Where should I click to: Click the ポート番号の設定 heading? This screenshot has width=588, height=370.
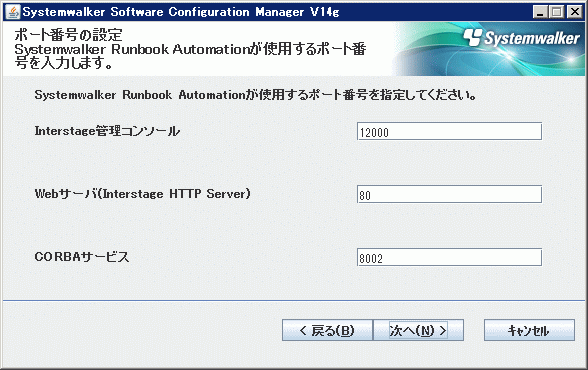click(69, 35)
